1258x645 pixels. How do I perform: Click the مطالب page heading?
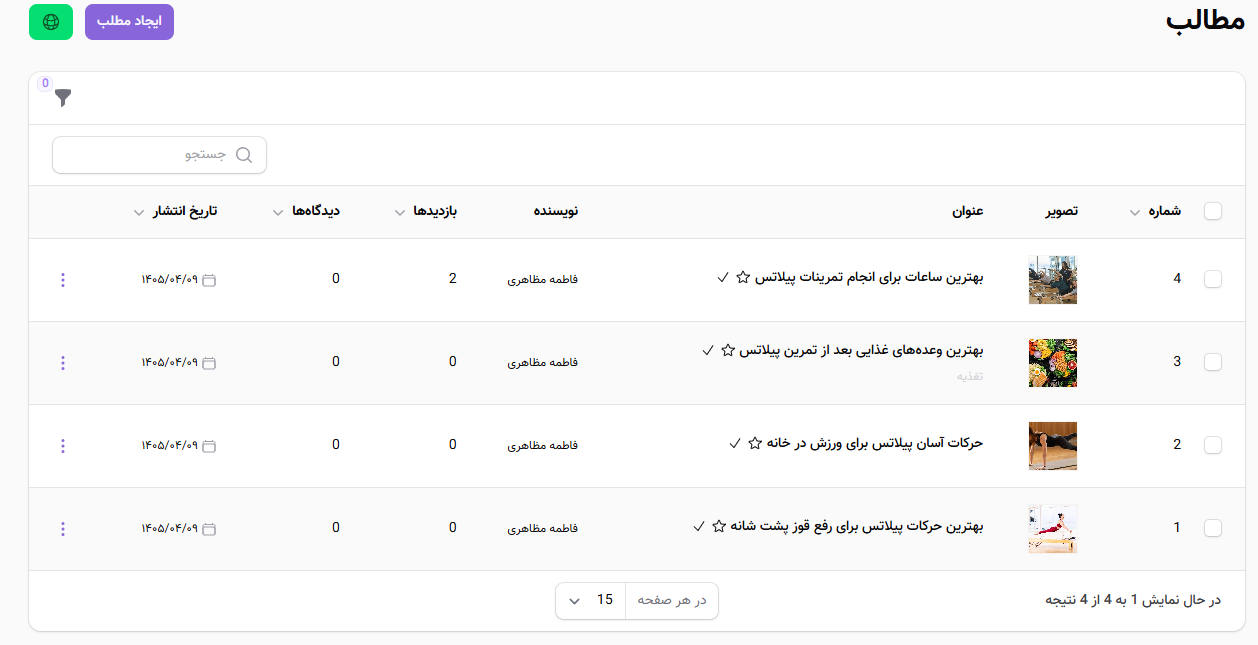click(x=1204, y=22)
